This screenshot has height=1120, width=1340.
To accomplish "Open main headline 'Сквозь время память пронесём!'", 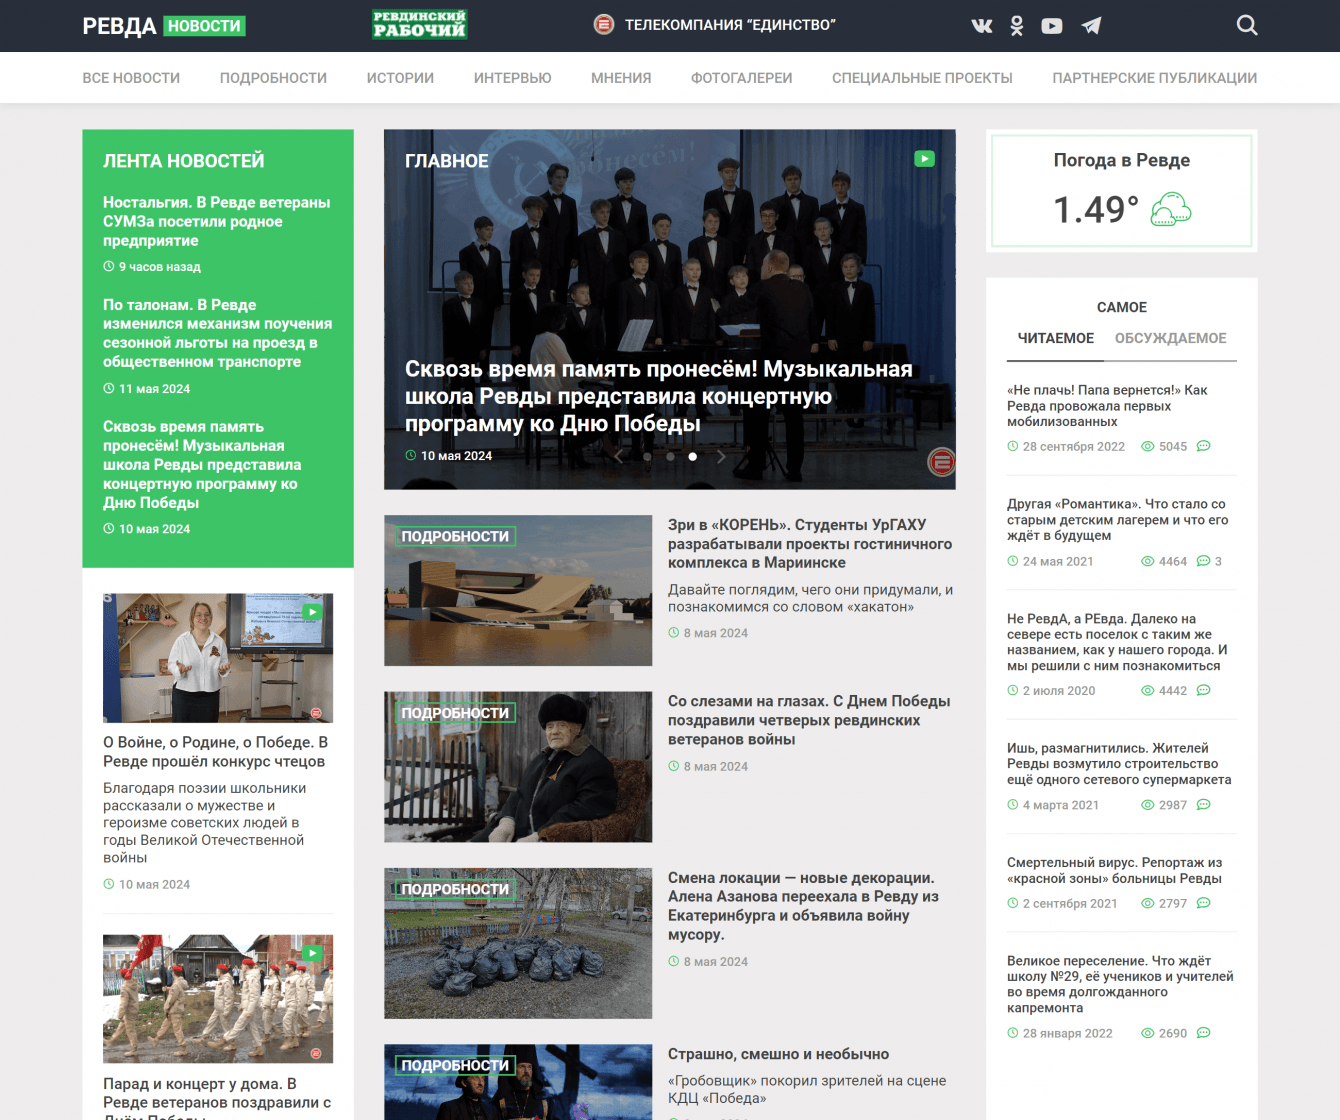I will (659, 396).
